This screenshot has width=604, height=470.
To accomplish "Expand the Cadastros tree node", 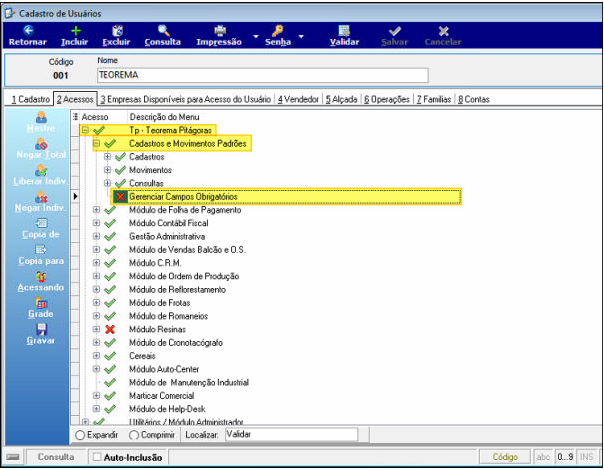I will pos(107,157).
